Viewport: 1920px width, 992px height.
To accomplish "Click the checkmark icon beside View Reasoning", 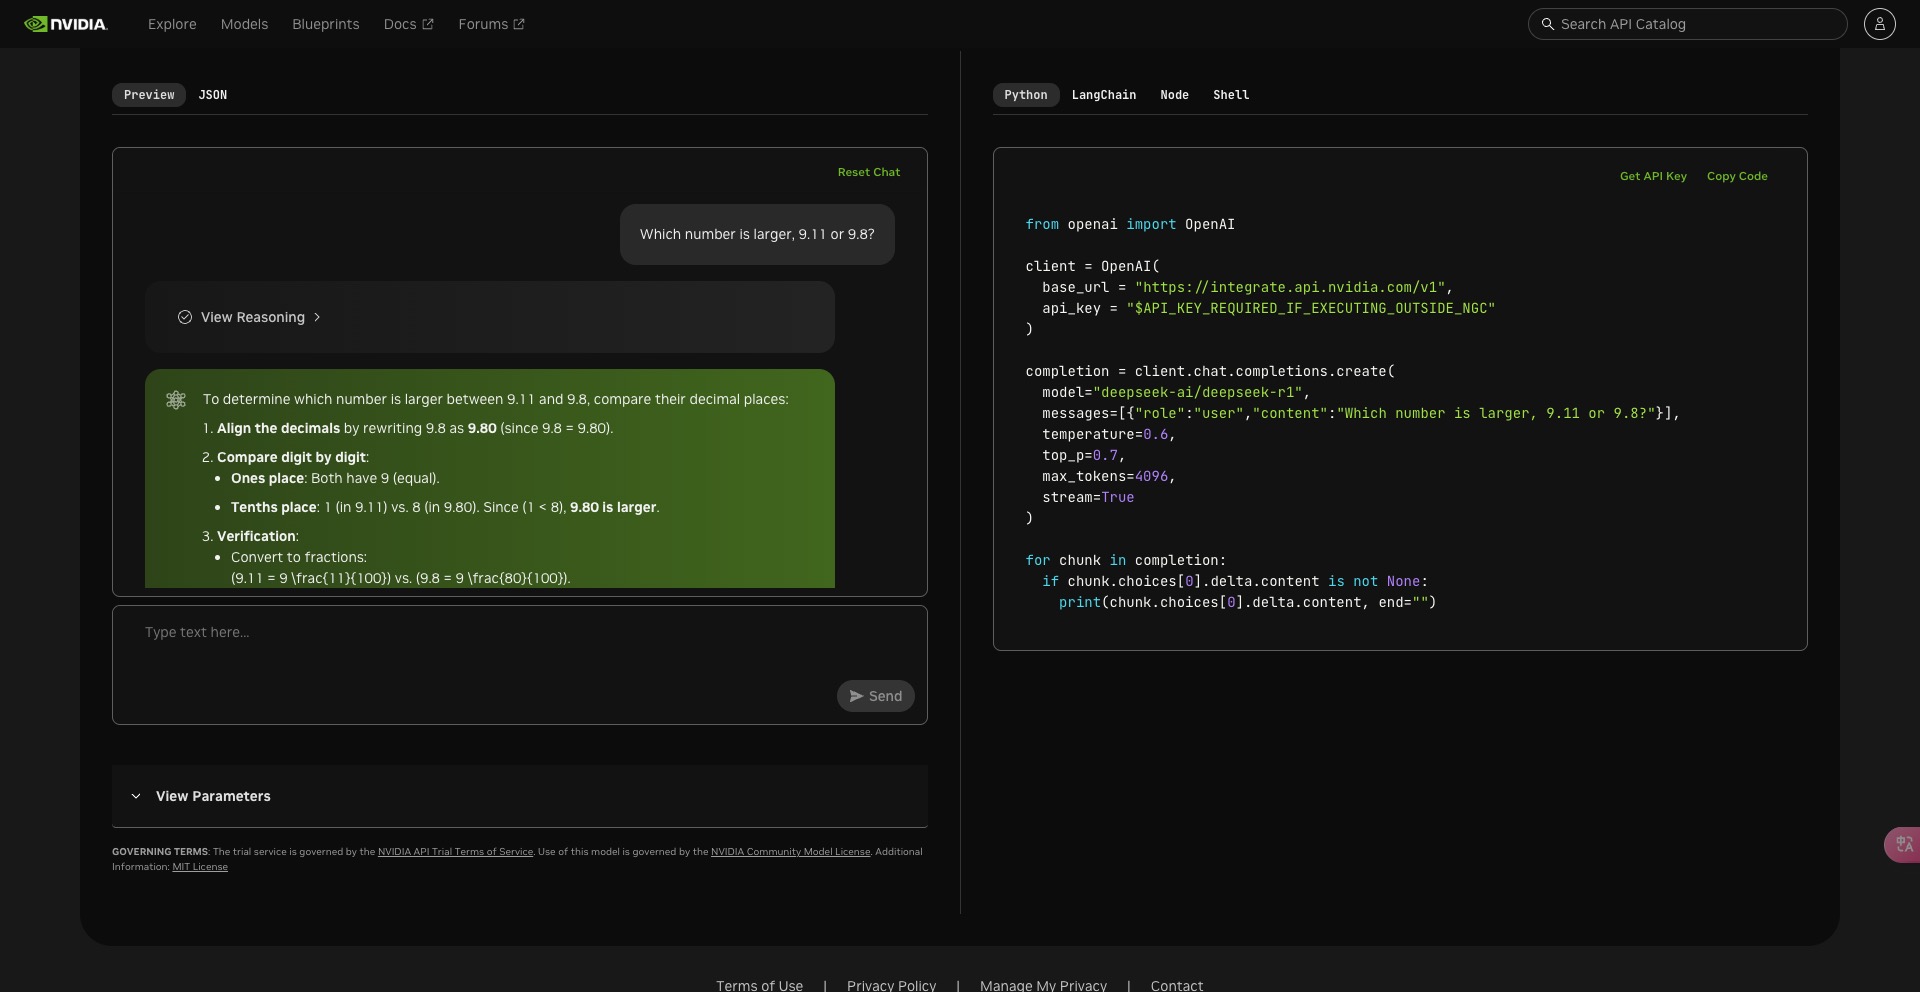I will [x=185, y=317].
